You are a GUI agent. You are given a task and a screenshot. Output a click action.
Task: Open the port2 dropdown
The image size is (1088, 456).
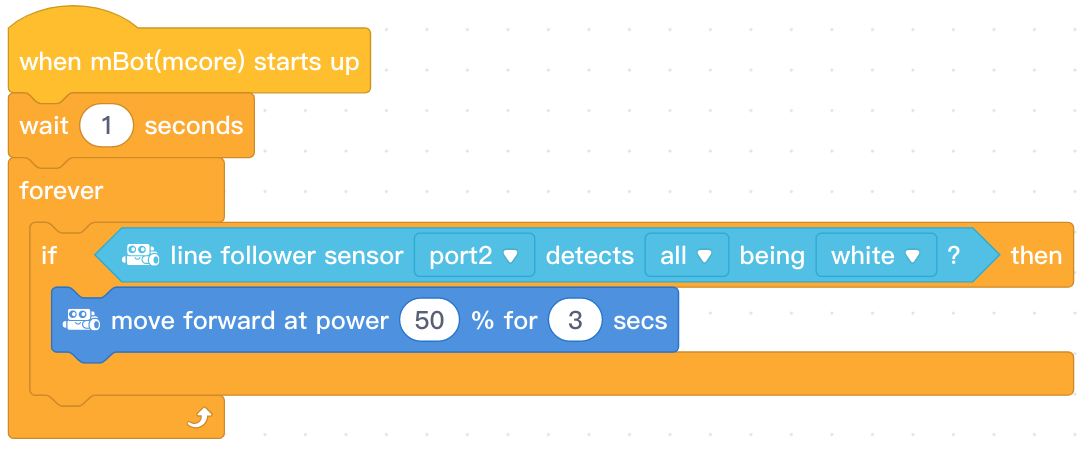pyautogui.click(x=474, y=256)
